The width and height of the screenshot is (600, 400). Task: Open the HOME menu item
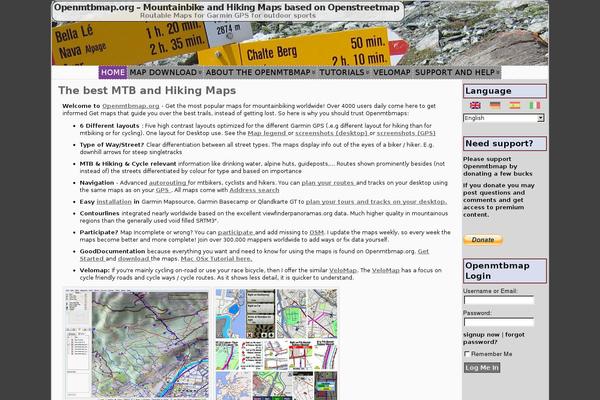pos(113,72)
